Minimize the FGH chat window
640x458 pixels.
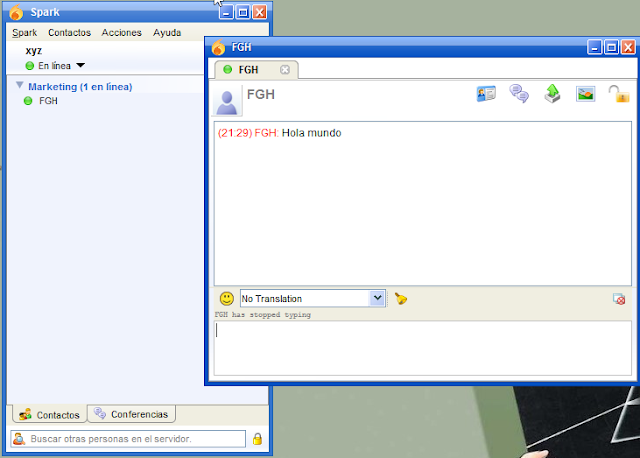(595, 47)
